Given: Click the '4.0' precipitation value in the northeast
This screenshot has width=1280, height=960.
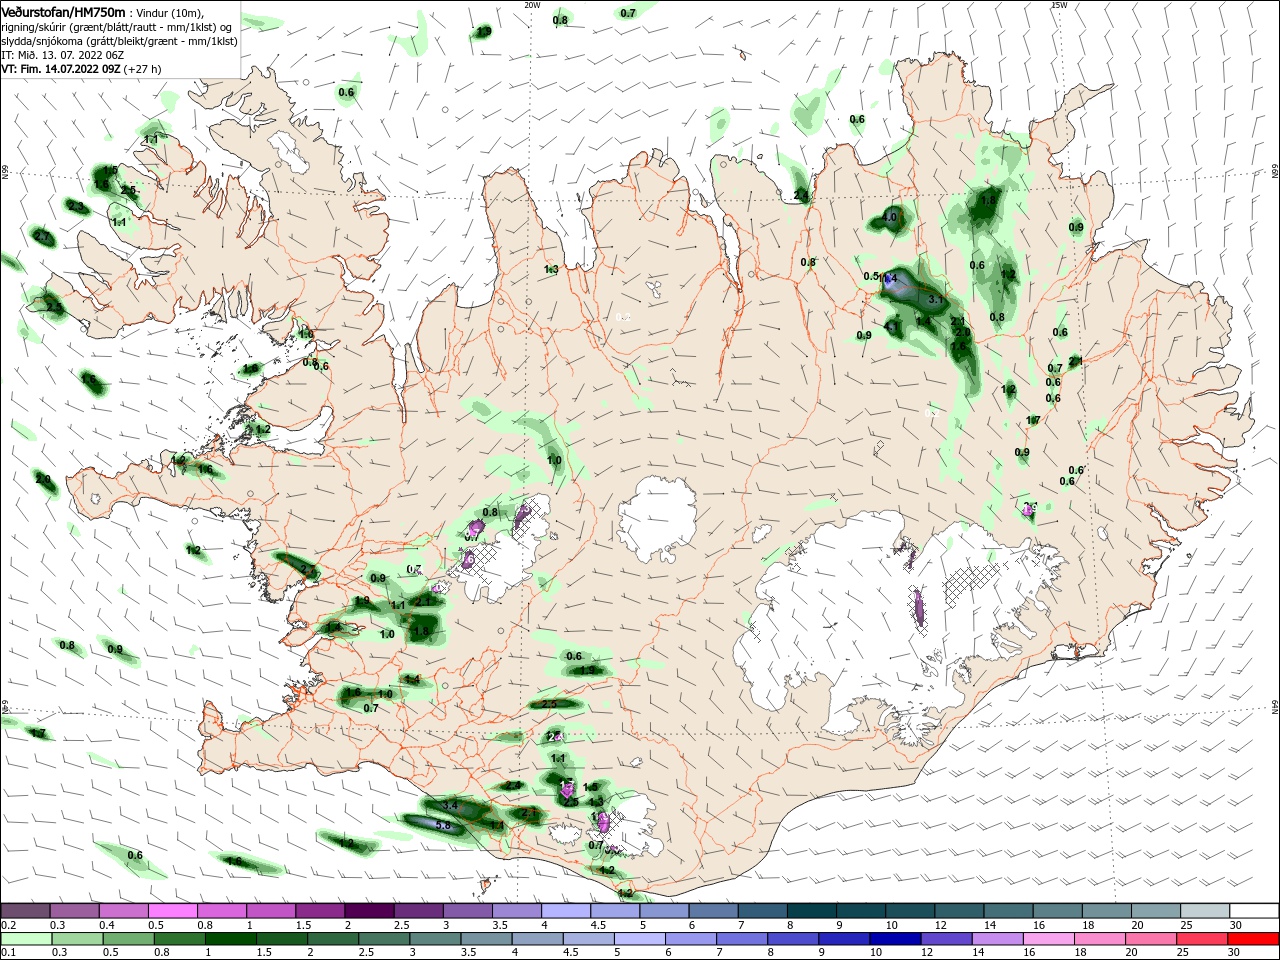Looking at the screenshot, I should click(x=890, y=217).
